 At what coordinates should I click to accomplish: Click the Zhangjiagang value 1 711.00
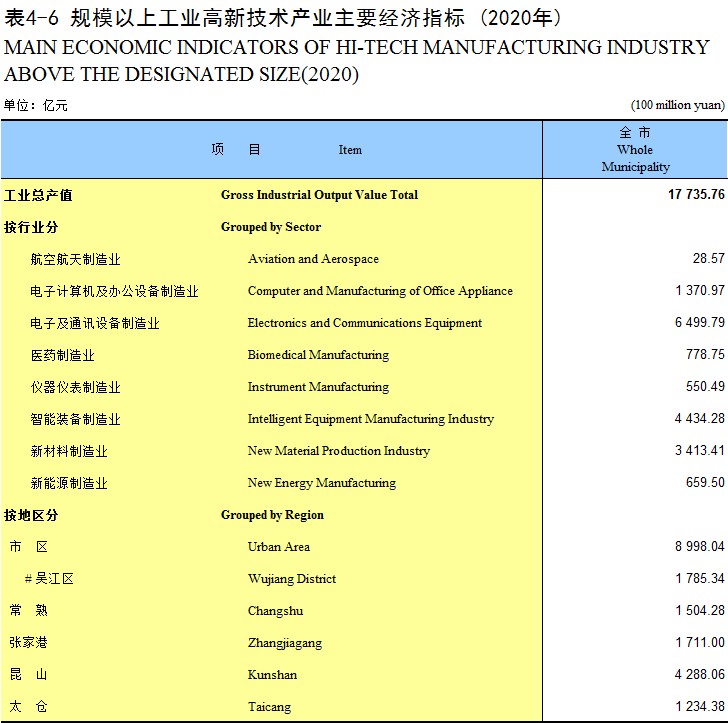point(700,643)
